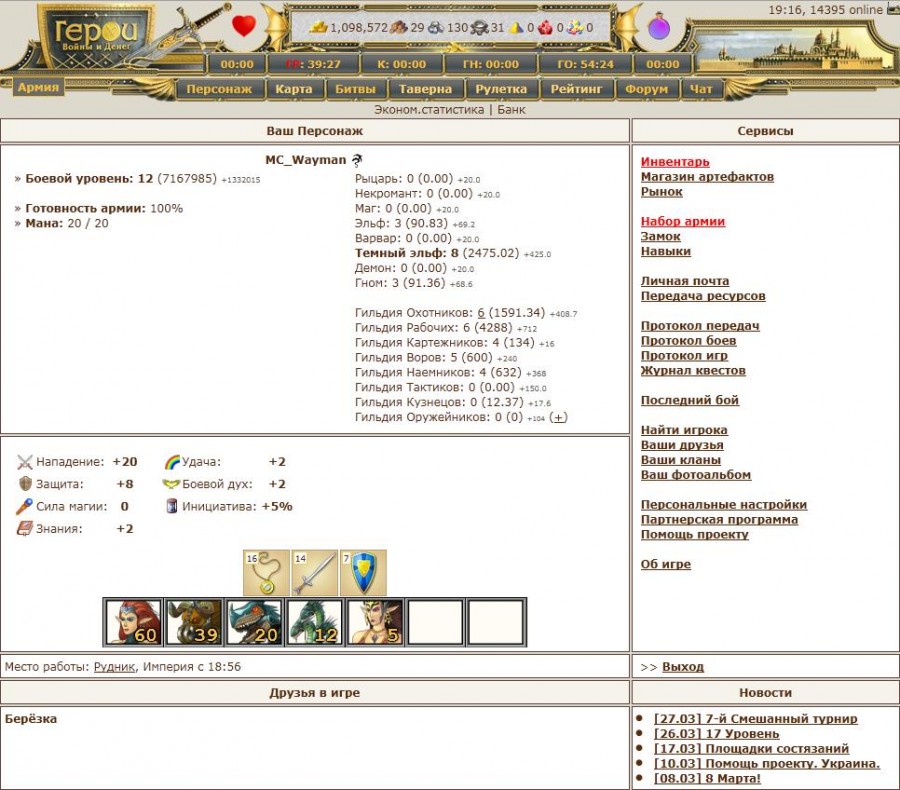The image size is (900, 790).
Task: Click the Банк link
Action: 511,110
